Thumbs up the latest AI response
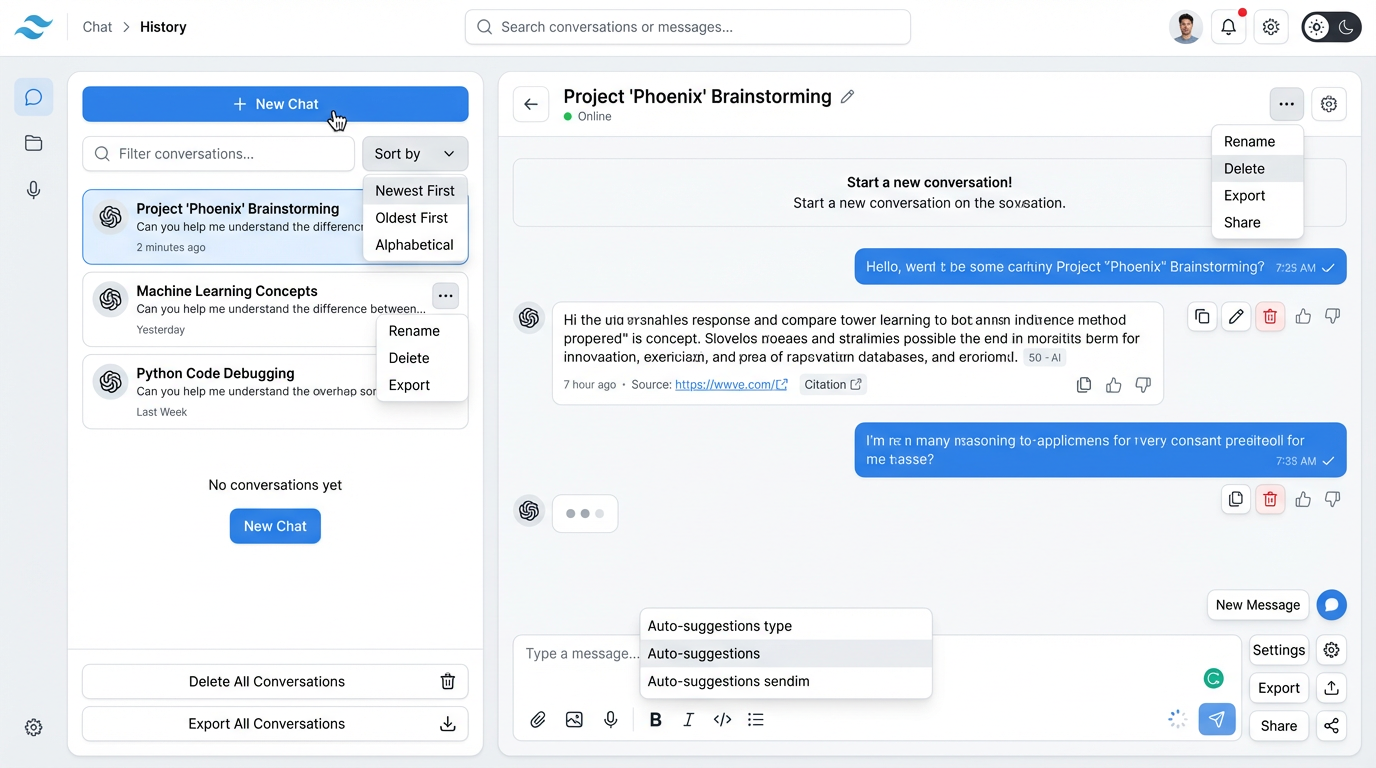 point(1303,499)
